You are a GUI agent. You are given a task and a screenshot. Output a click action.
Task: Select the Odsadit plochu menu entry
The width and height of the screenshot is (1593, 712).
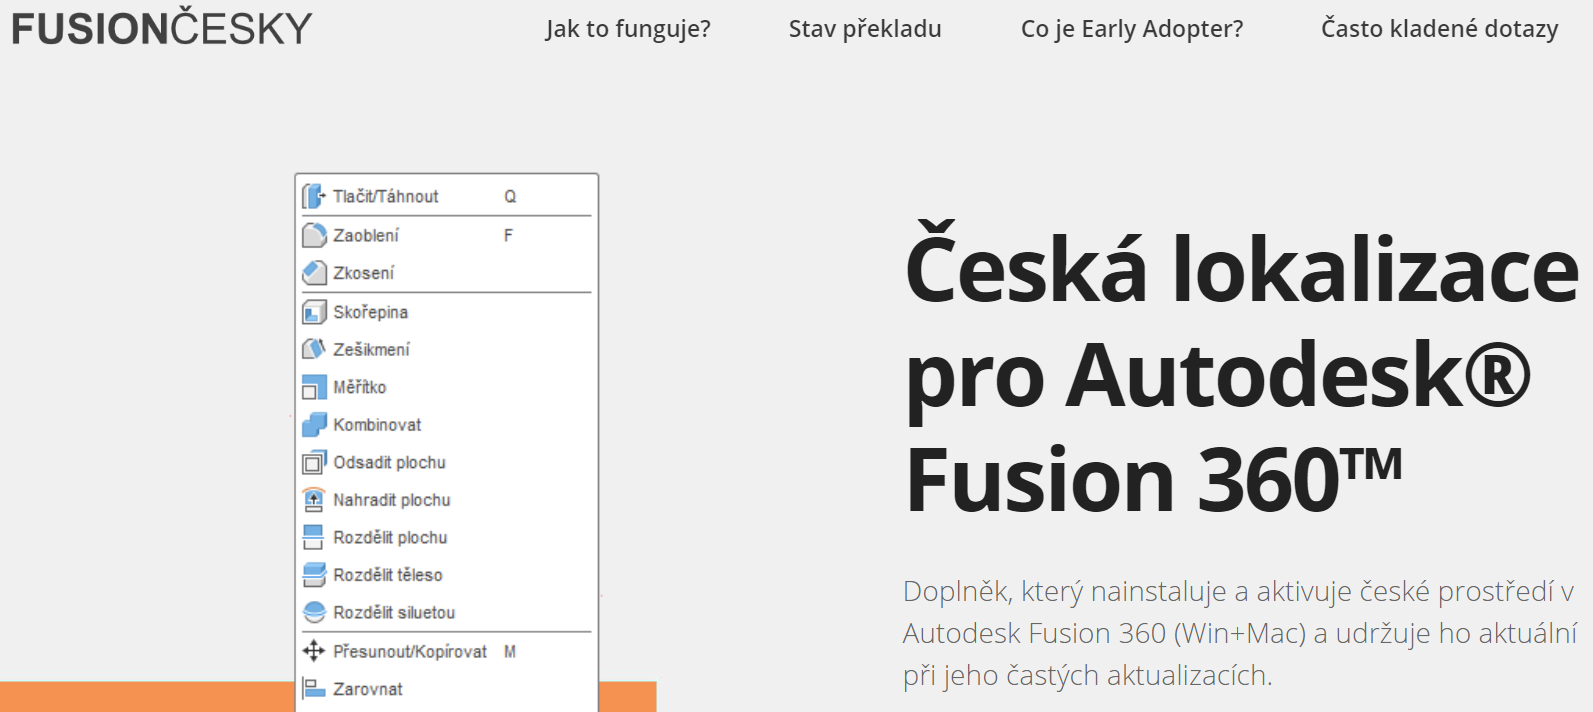pyautogui.click(x=389, y=462)
